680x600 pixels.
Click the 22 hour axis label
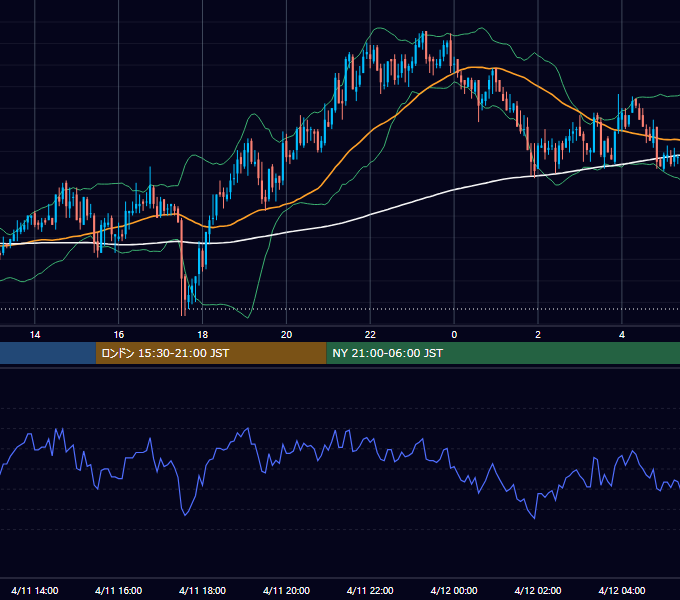(370, 335)
